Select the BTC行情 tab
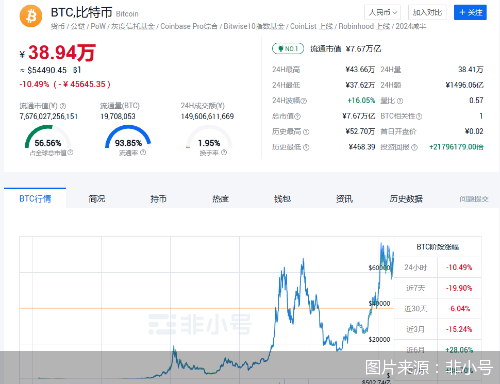The height and width of the screenshot is (384, 500). pyautogui.click(x=35, y=199)
